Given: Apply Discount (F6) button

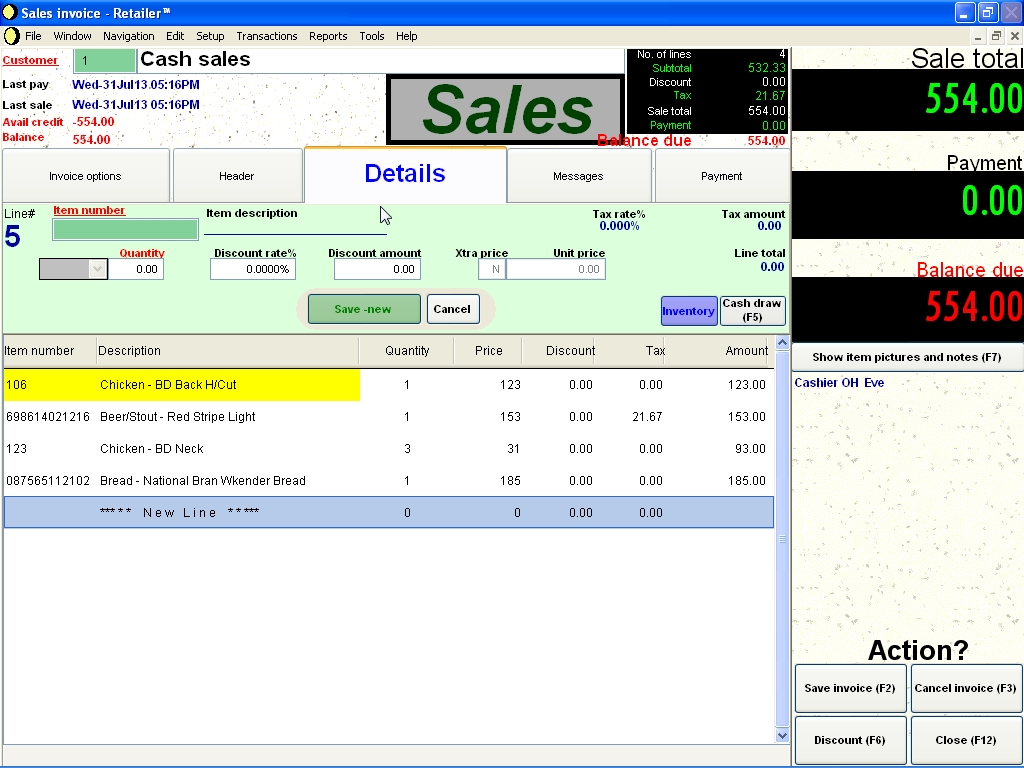Looking at the screenshot, I should (850, 740).
